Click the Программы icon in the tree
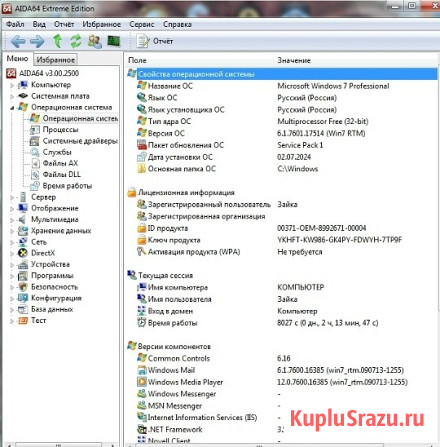This screenshot has width=440, height=447. [23, 276]
